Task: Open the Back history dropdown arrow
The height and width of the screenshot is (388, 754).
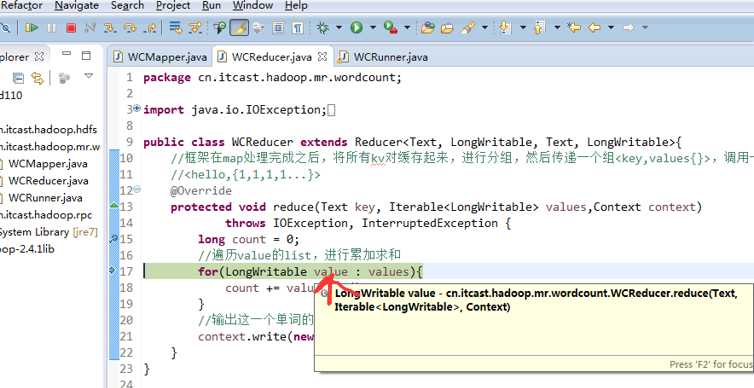Action: tap(611, 28)
